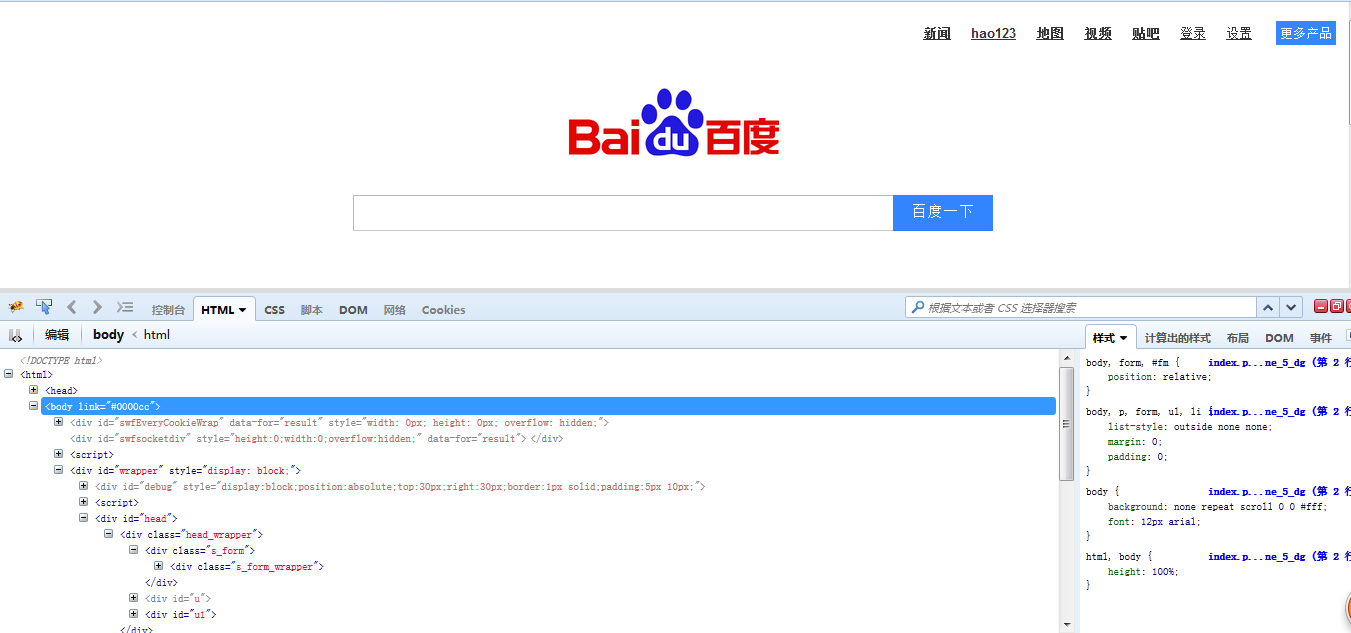Open the 设置 settings link
Image resolution: width=1351 pixels, height=633 pixels.
click(x=1239, y=33)
